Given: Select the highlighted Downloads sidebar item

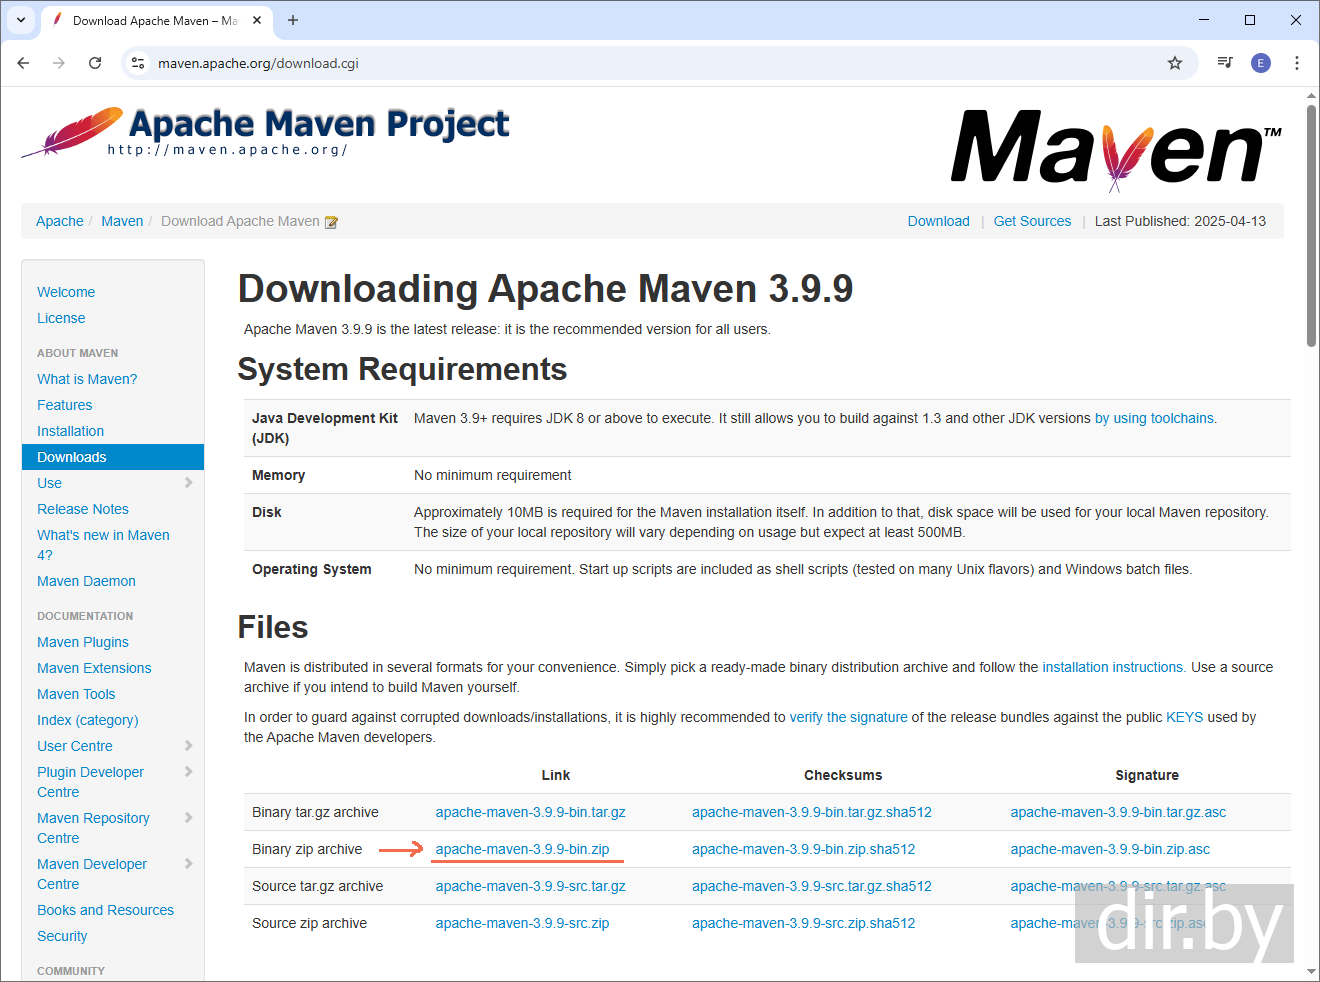Looking at the screenshot, I should pos(113,457).
